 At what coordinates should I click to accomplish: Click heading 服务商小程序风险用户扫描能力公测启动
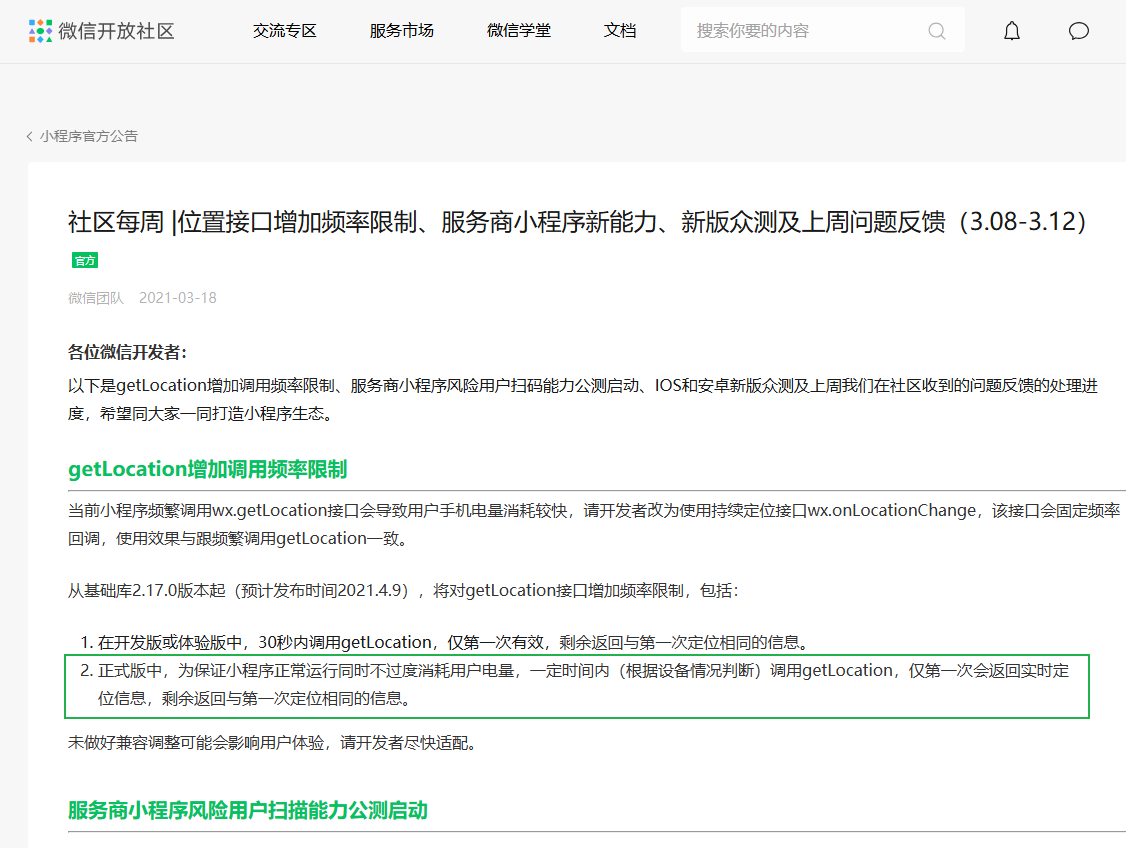tap(248, 811)
